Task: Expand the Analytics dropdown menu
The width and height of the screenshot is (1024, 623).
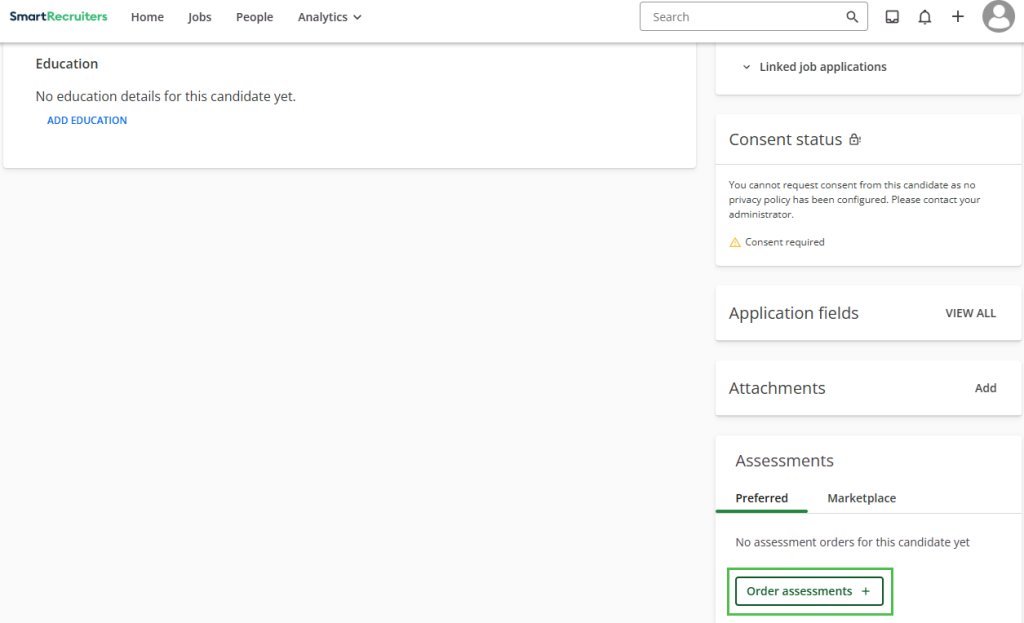Action: pos(329,17)
